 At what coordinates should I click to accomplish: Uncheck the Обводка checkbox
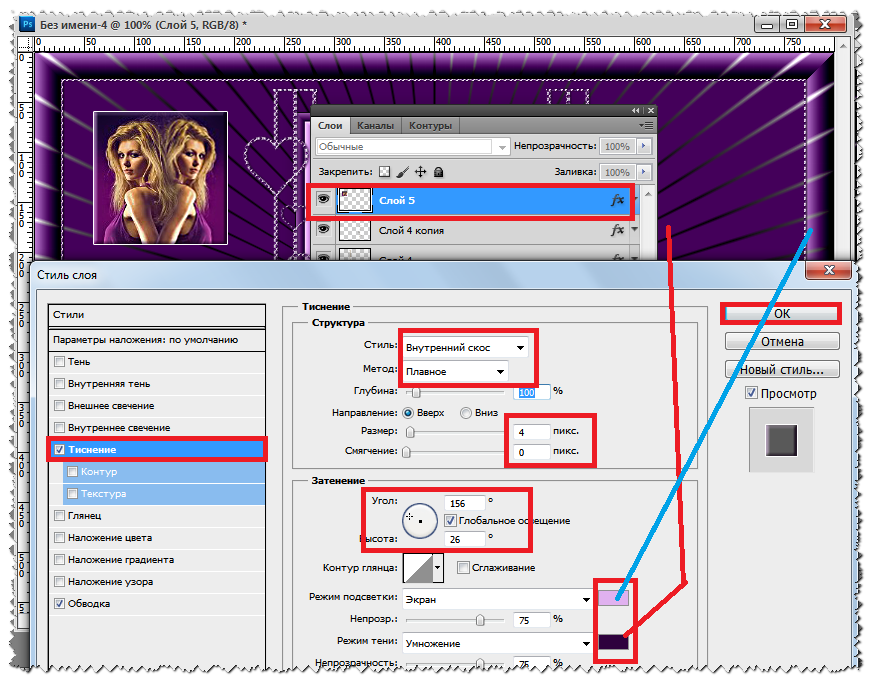[x=60, y=604]
